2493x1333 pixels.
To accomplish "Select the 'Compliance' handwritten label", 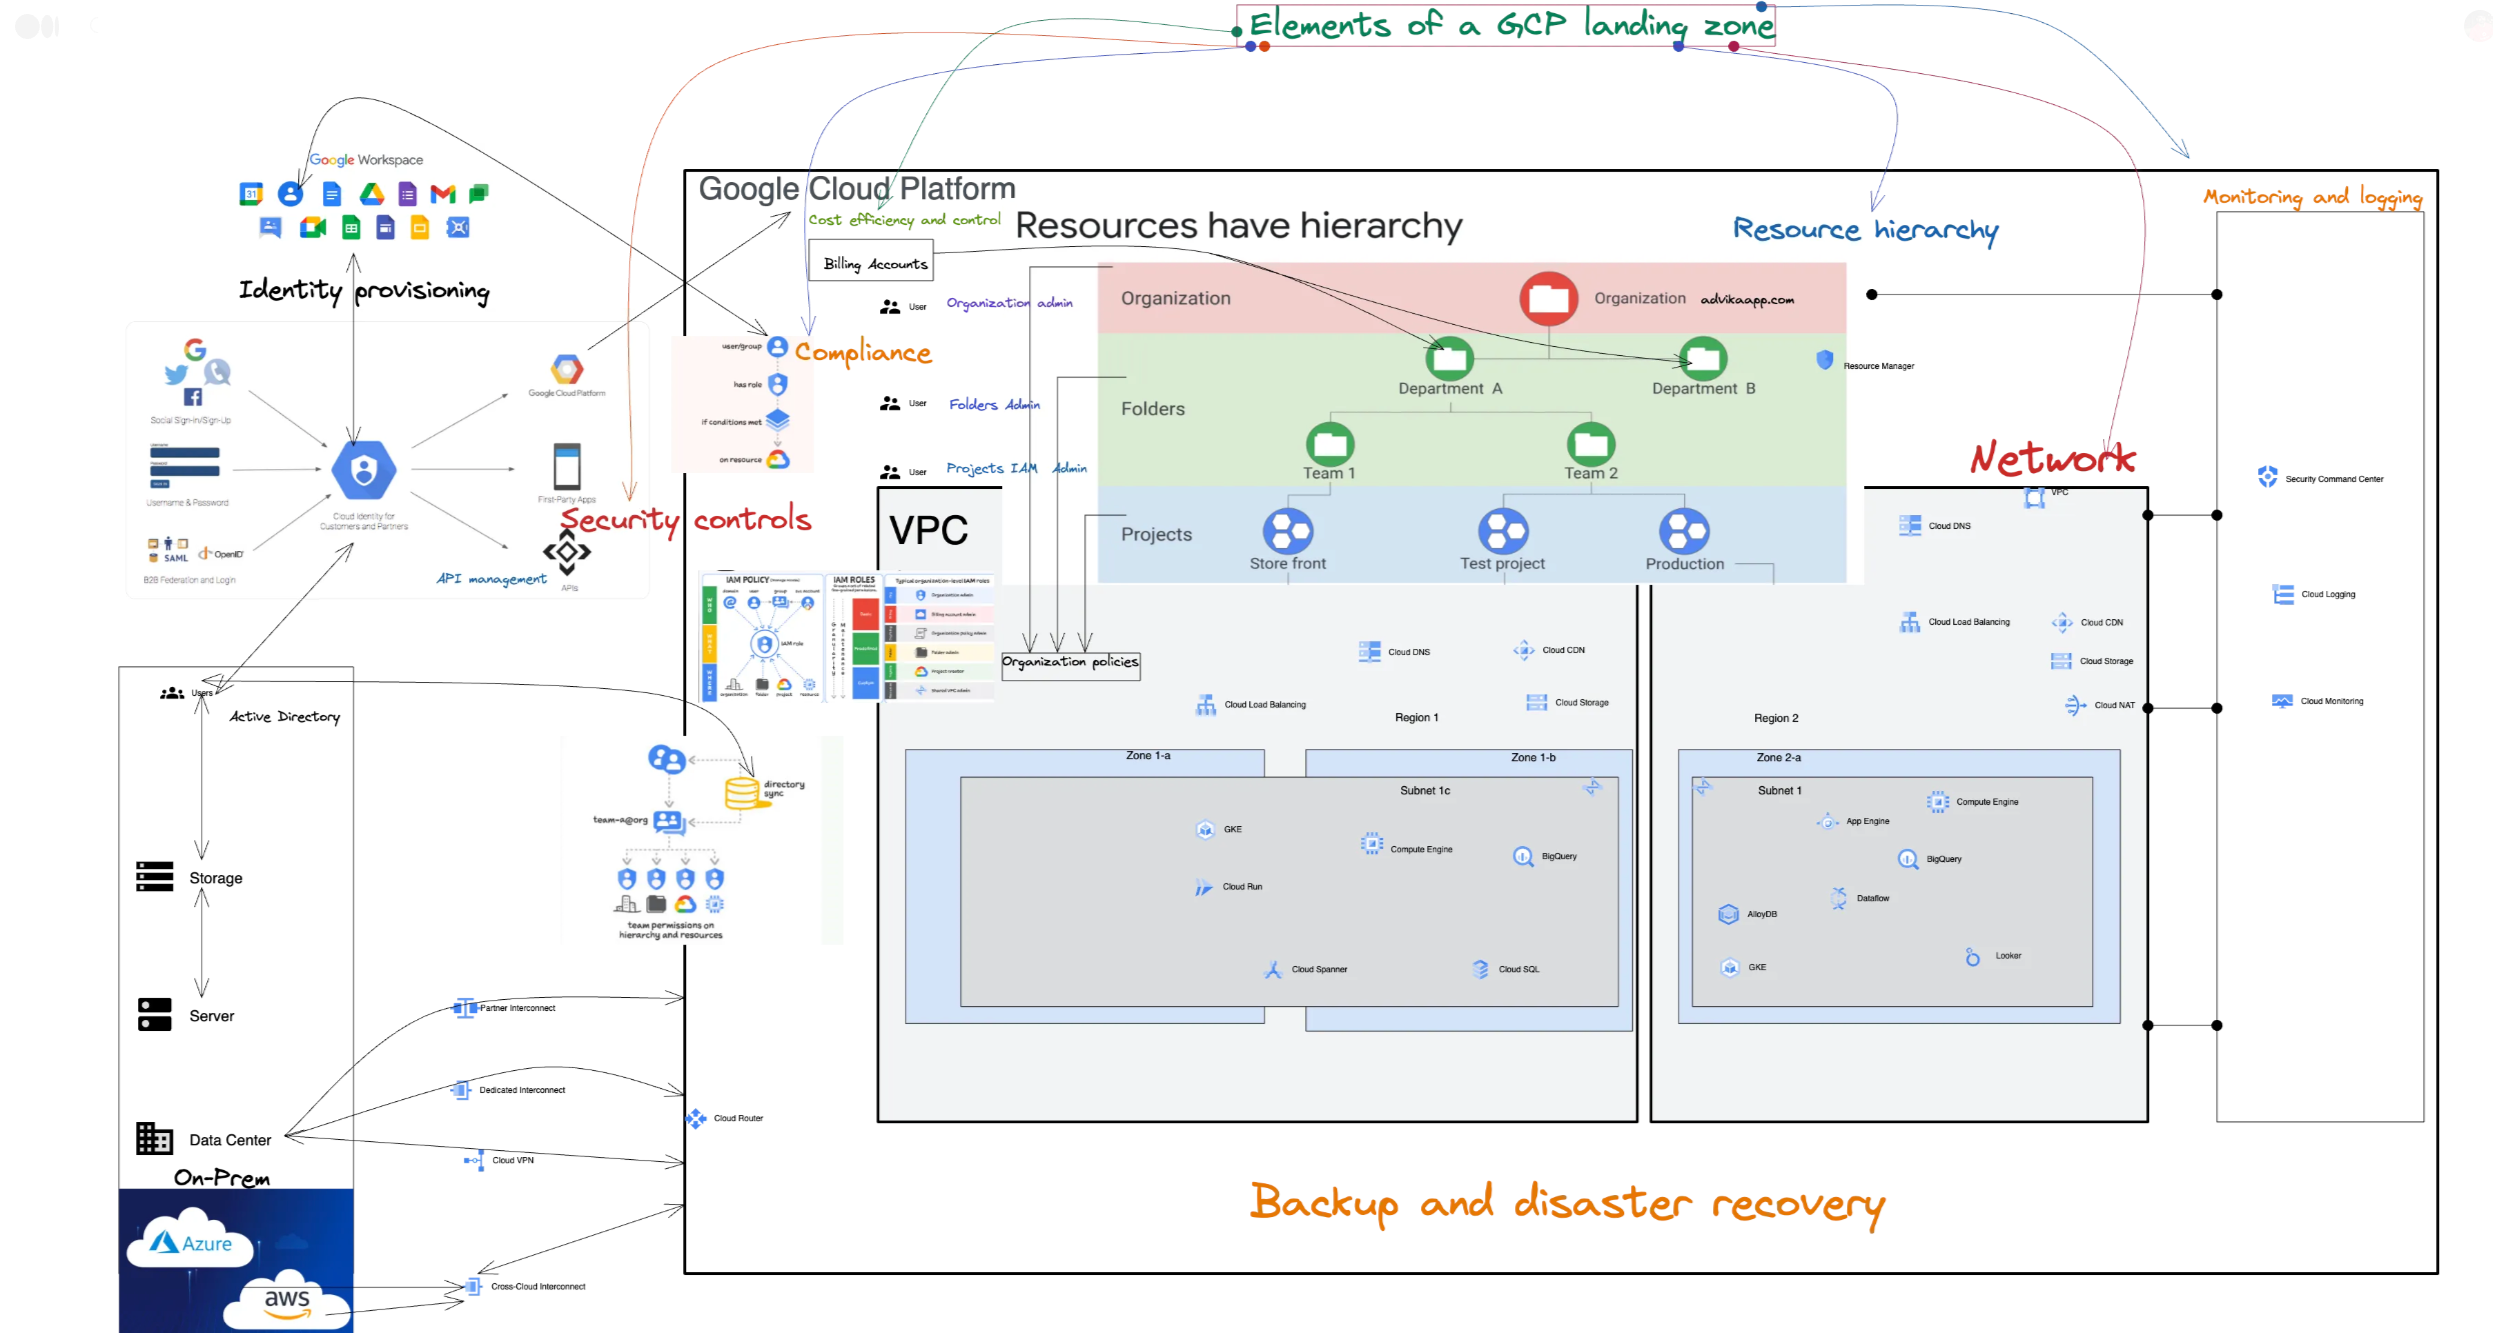I will point(863,352).
